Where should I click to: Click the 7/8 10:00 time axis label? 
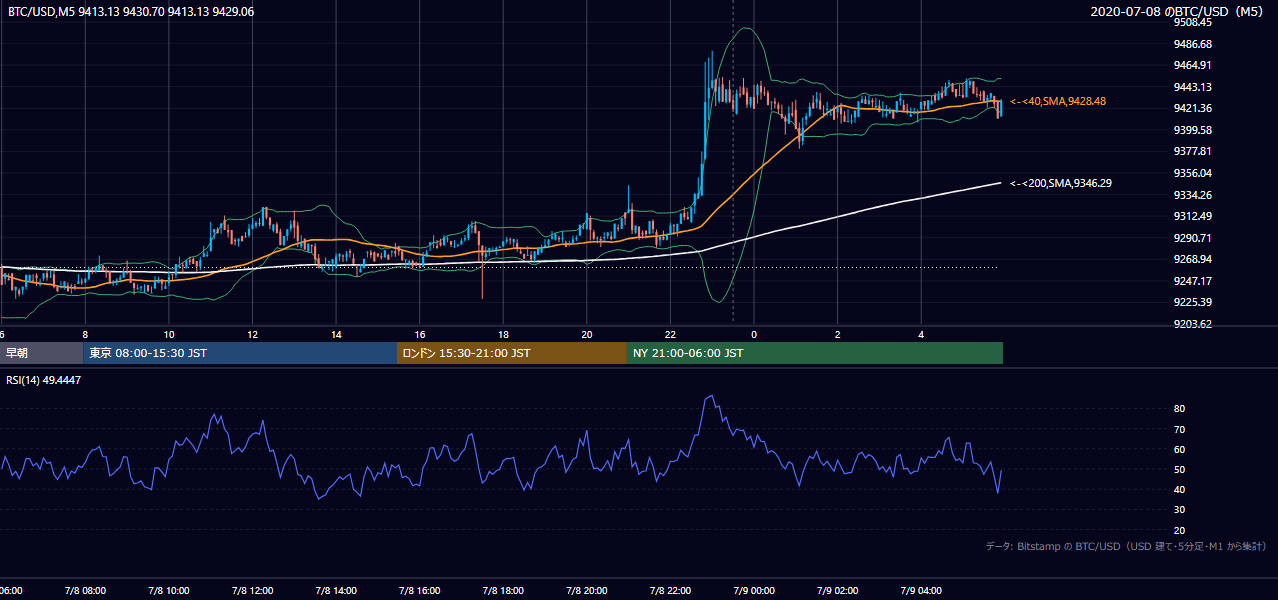tap(168, 591)
